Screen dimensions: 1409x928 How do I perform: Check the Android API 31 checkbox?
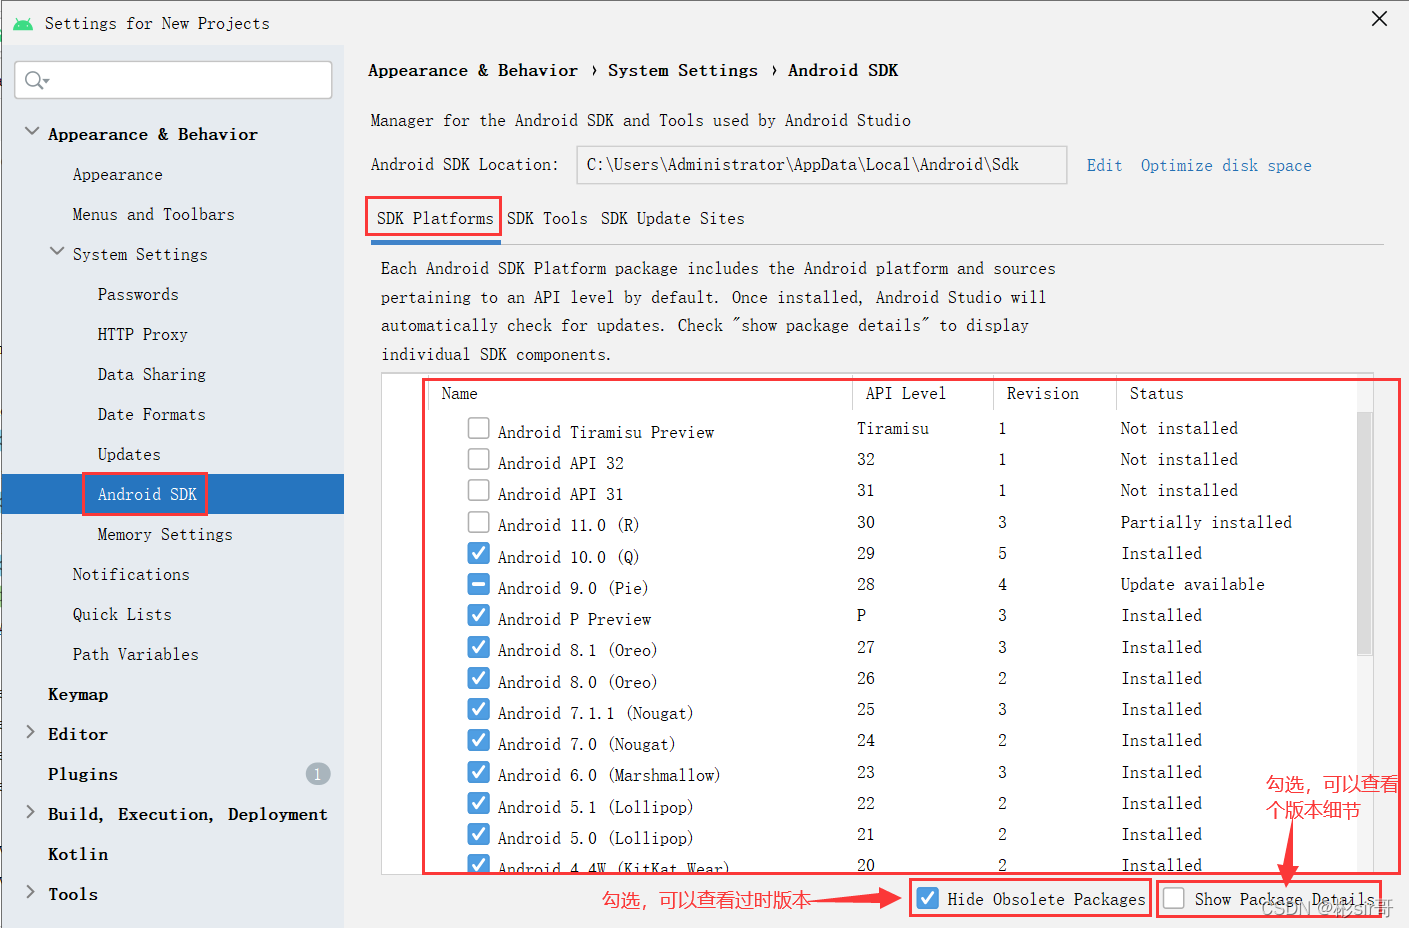point(479,491)
